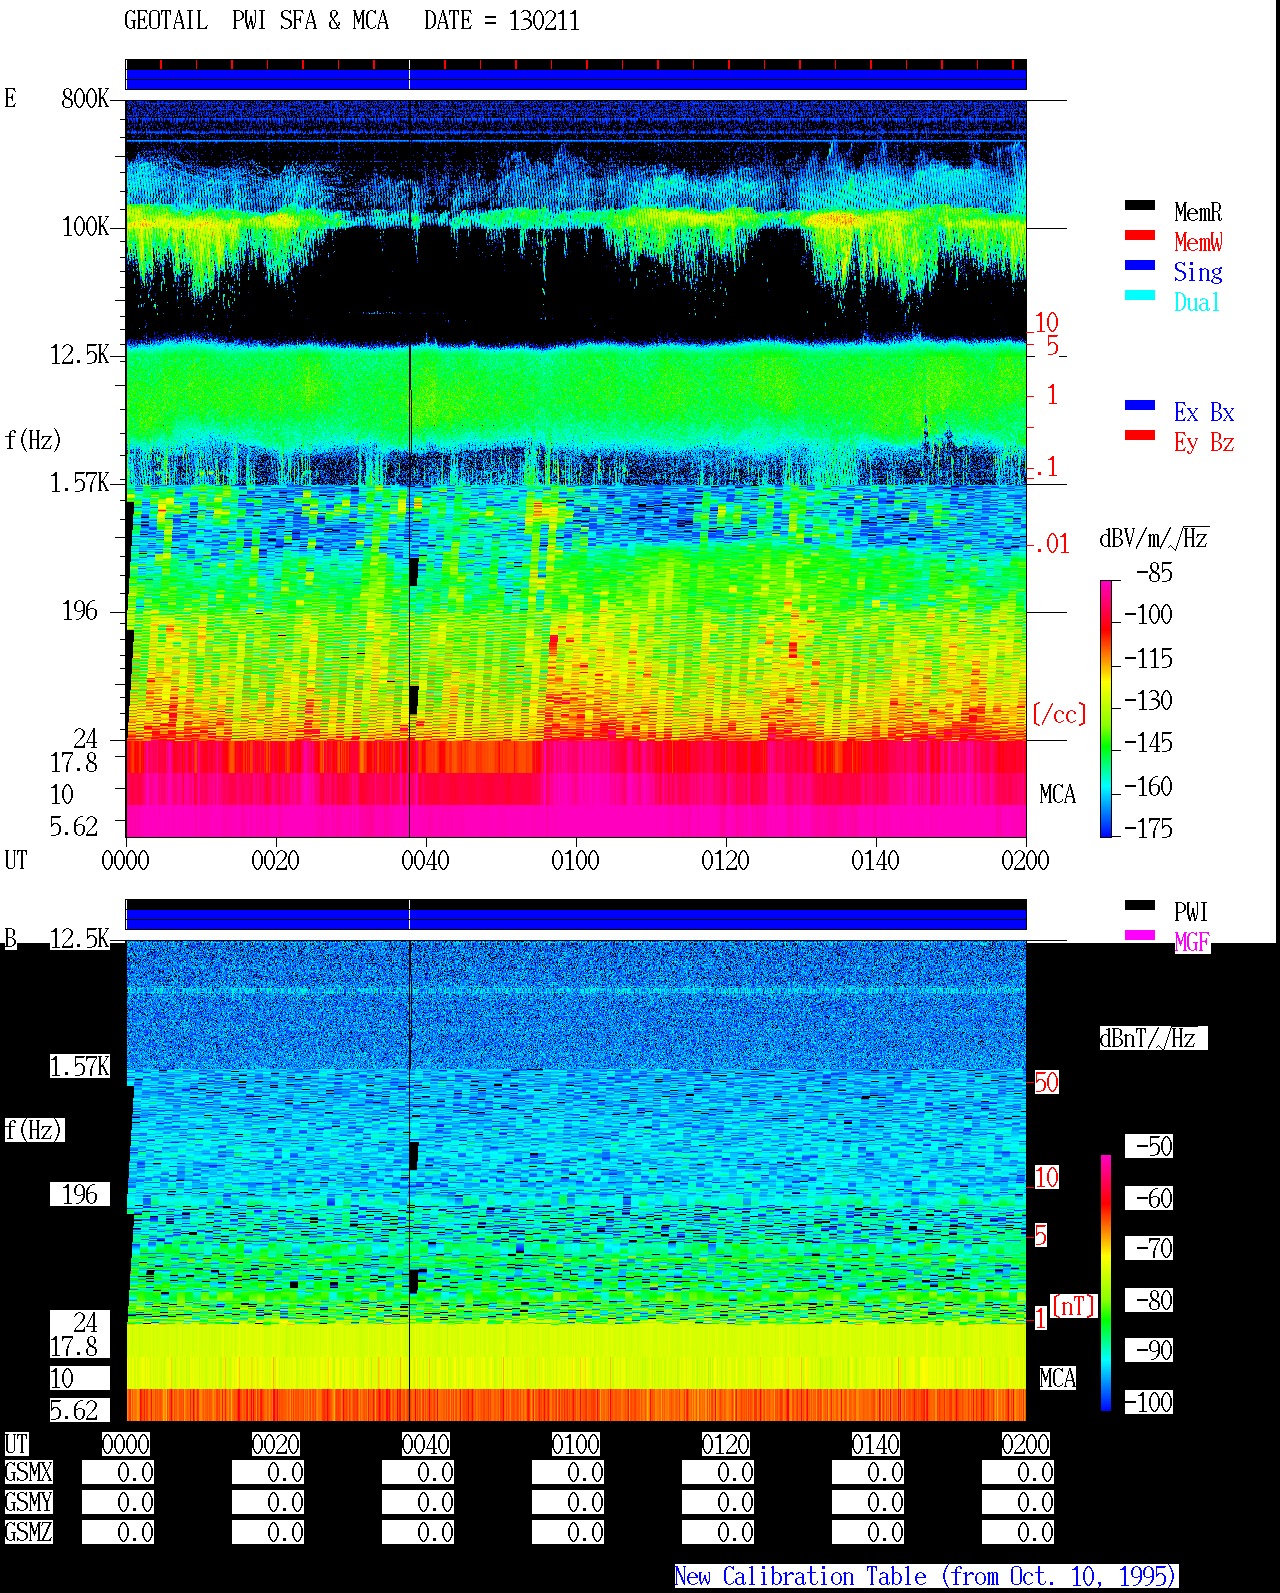
Task: Click the New Calibration Table link text
Action: tap(925, 1577)
